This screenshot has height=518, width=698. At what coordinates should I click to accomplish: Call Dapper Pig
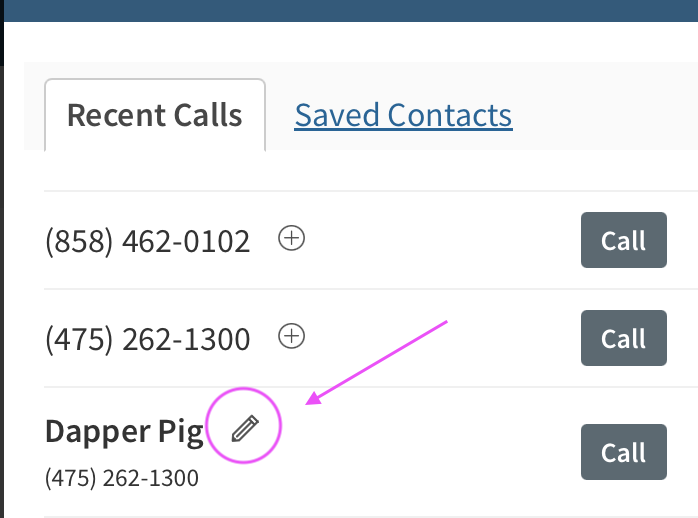click(623, 452)
